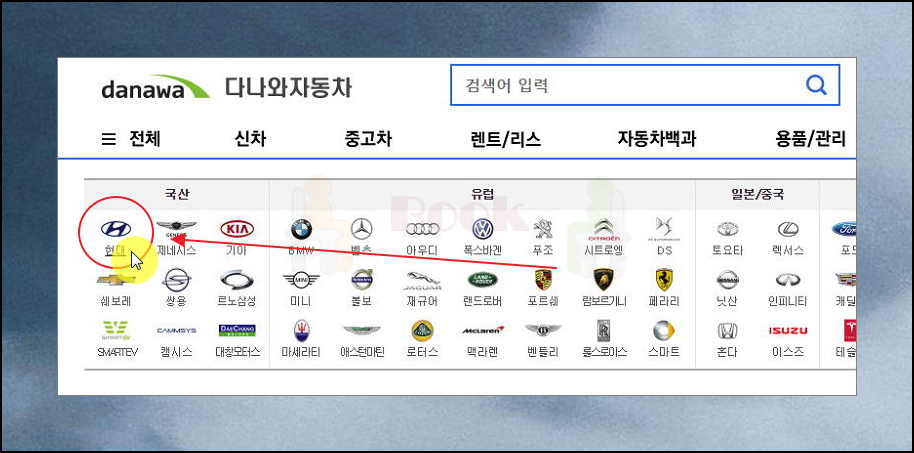This screenshot has width=914, height=453.
Task: Click the SsangYong logo
Action: pos(176,280)
